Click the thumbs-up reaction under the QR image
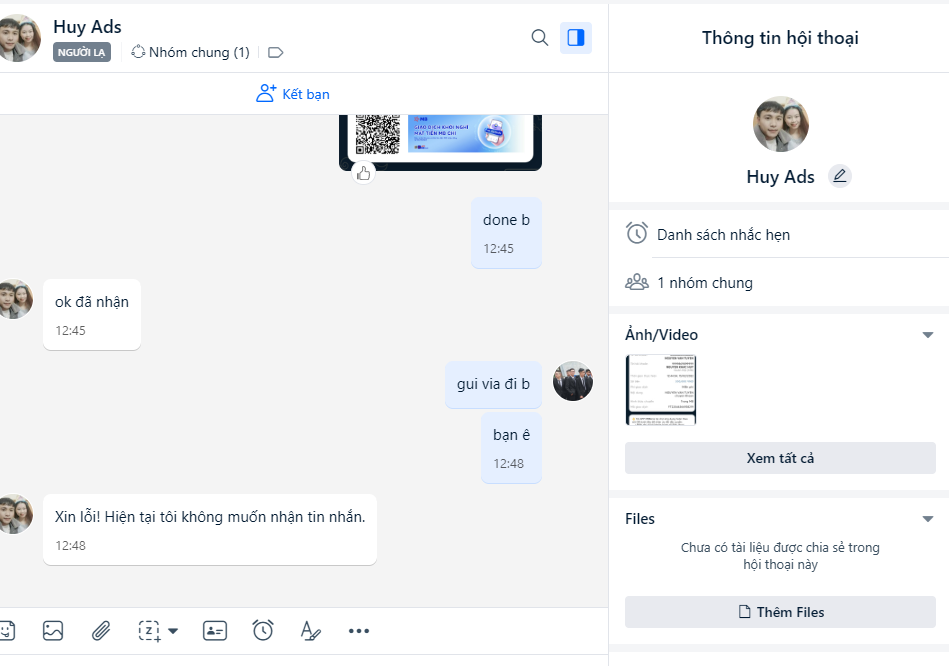 (363, 173)
